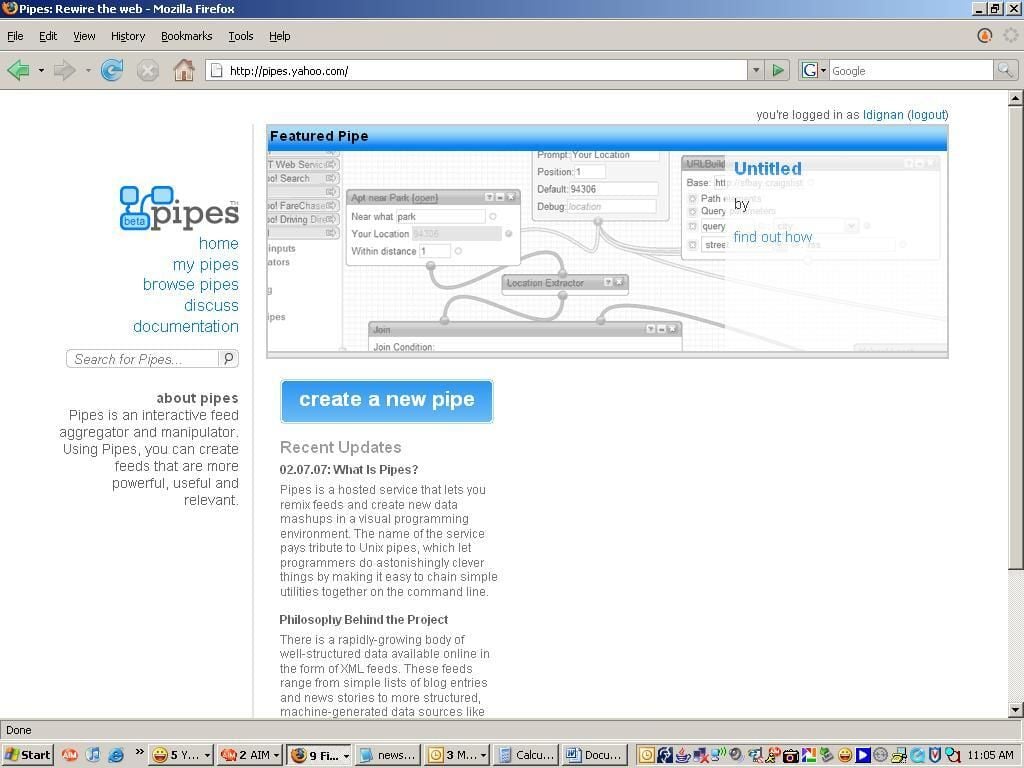The image size is (1024, 768).
Task: Click the logout link
Action: [x=928, y=115]
